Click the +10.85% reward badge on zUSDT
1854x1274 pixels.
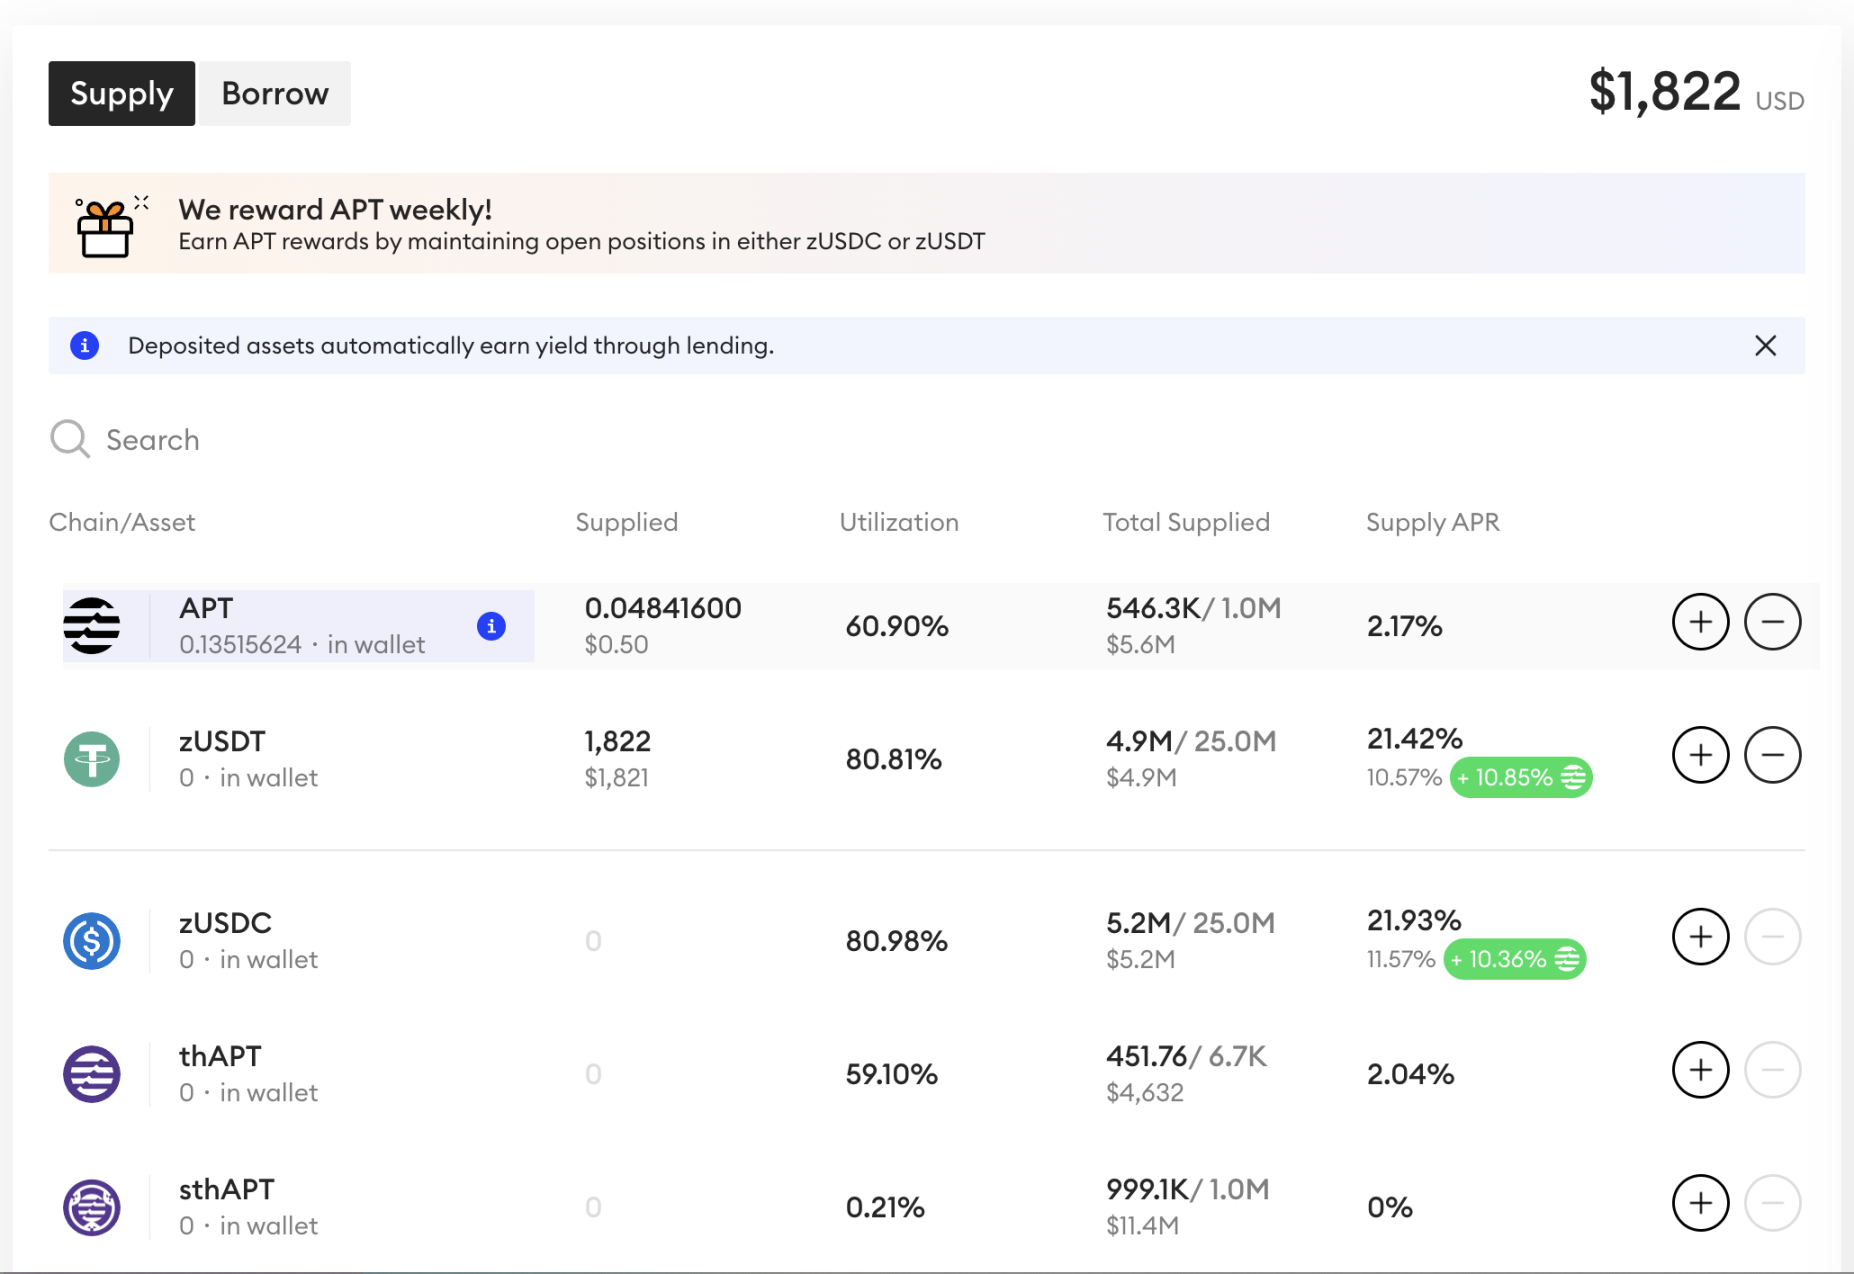coord(1521,778)
